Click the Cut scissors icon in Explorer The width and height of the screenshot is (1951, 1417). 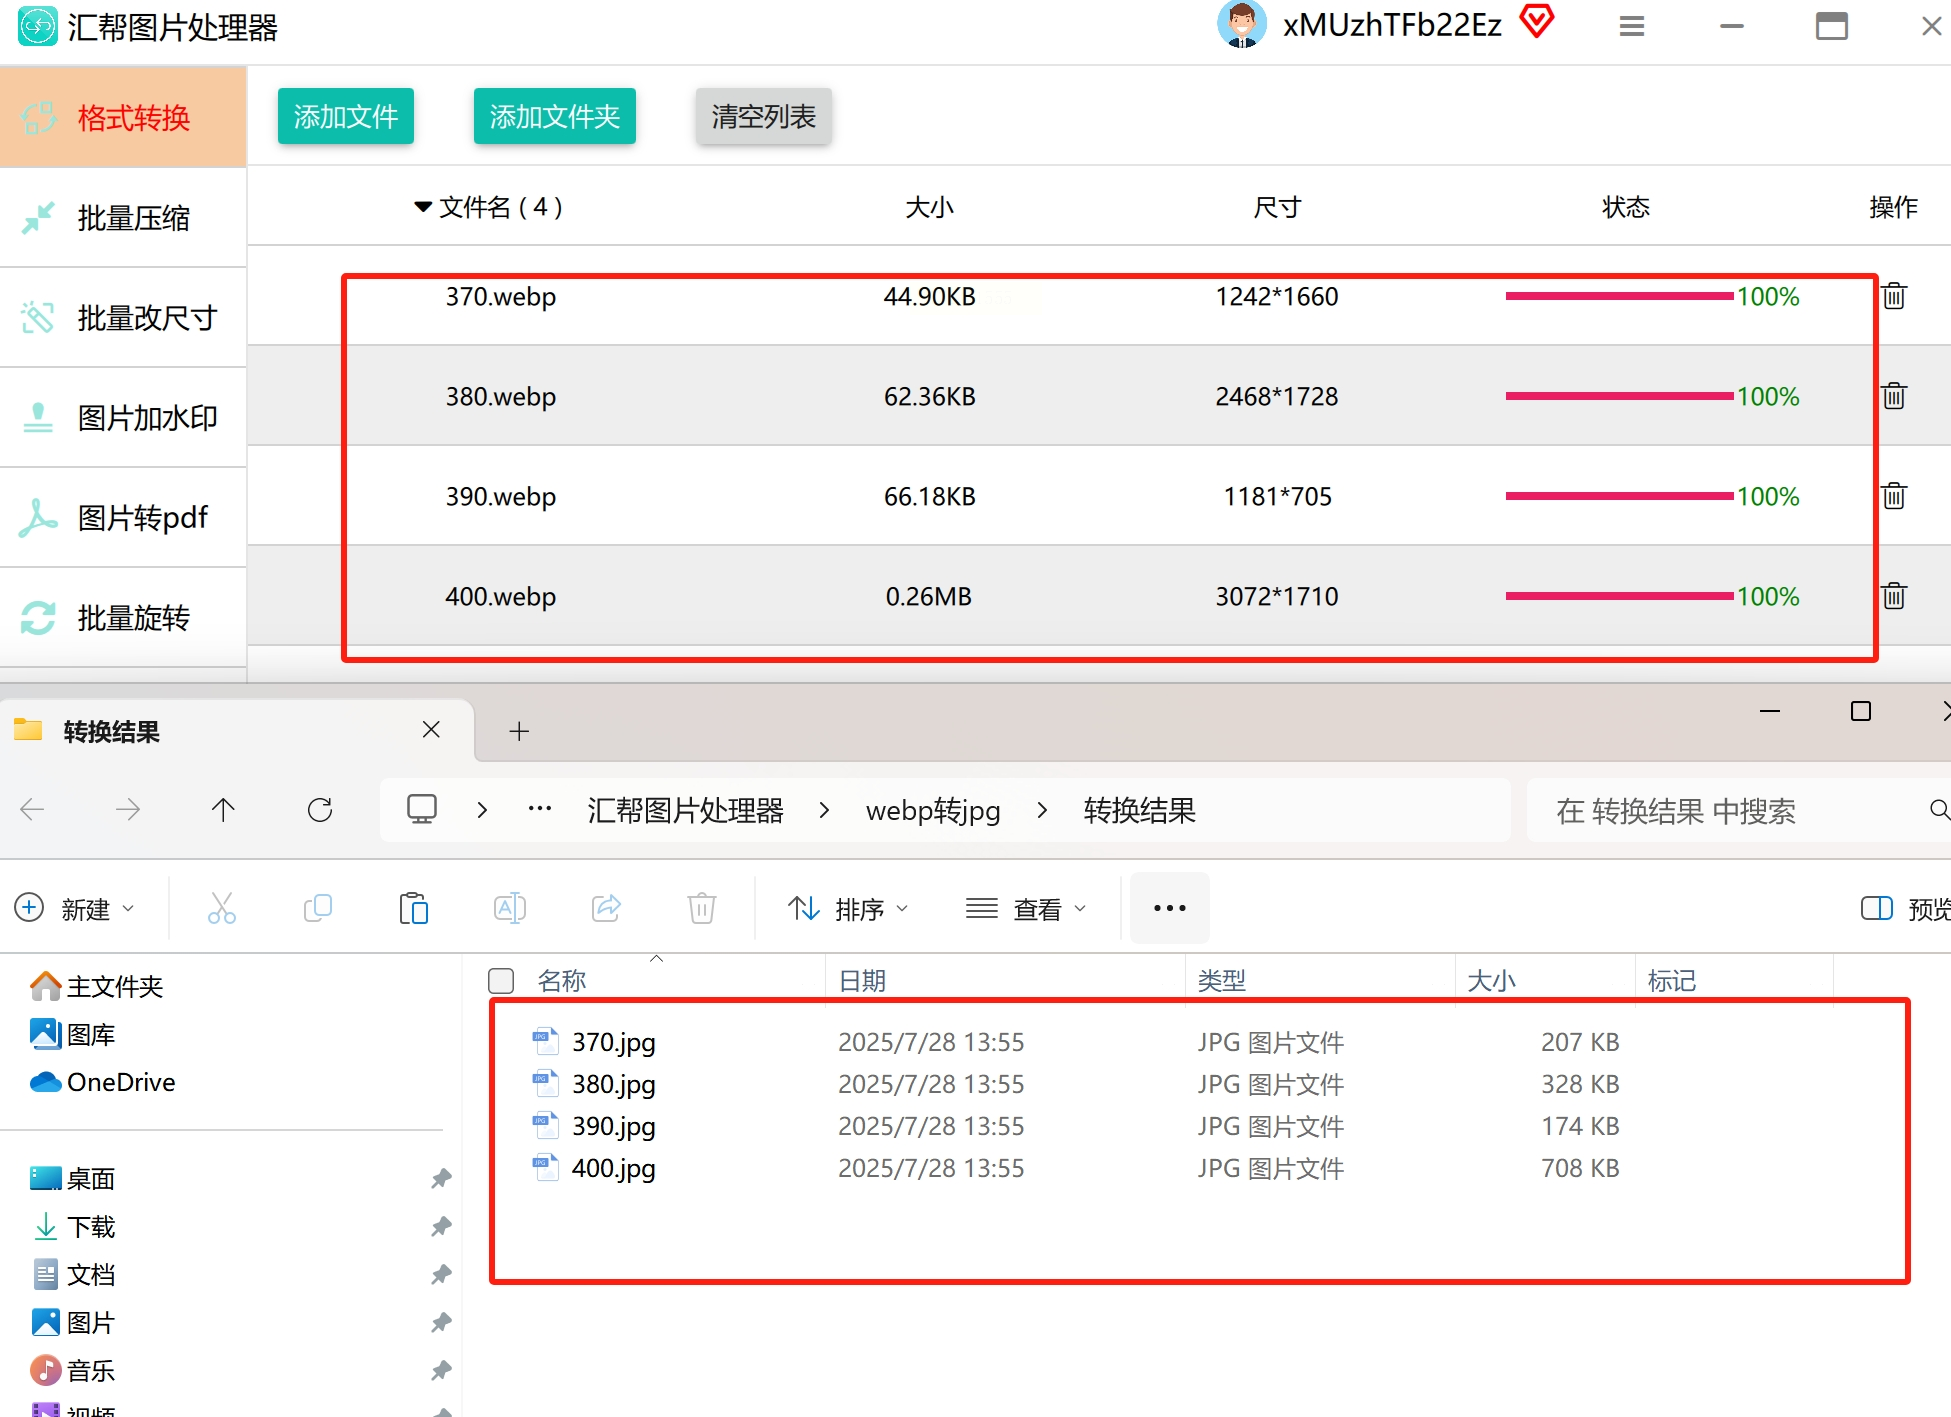click(x=221, y=908)
